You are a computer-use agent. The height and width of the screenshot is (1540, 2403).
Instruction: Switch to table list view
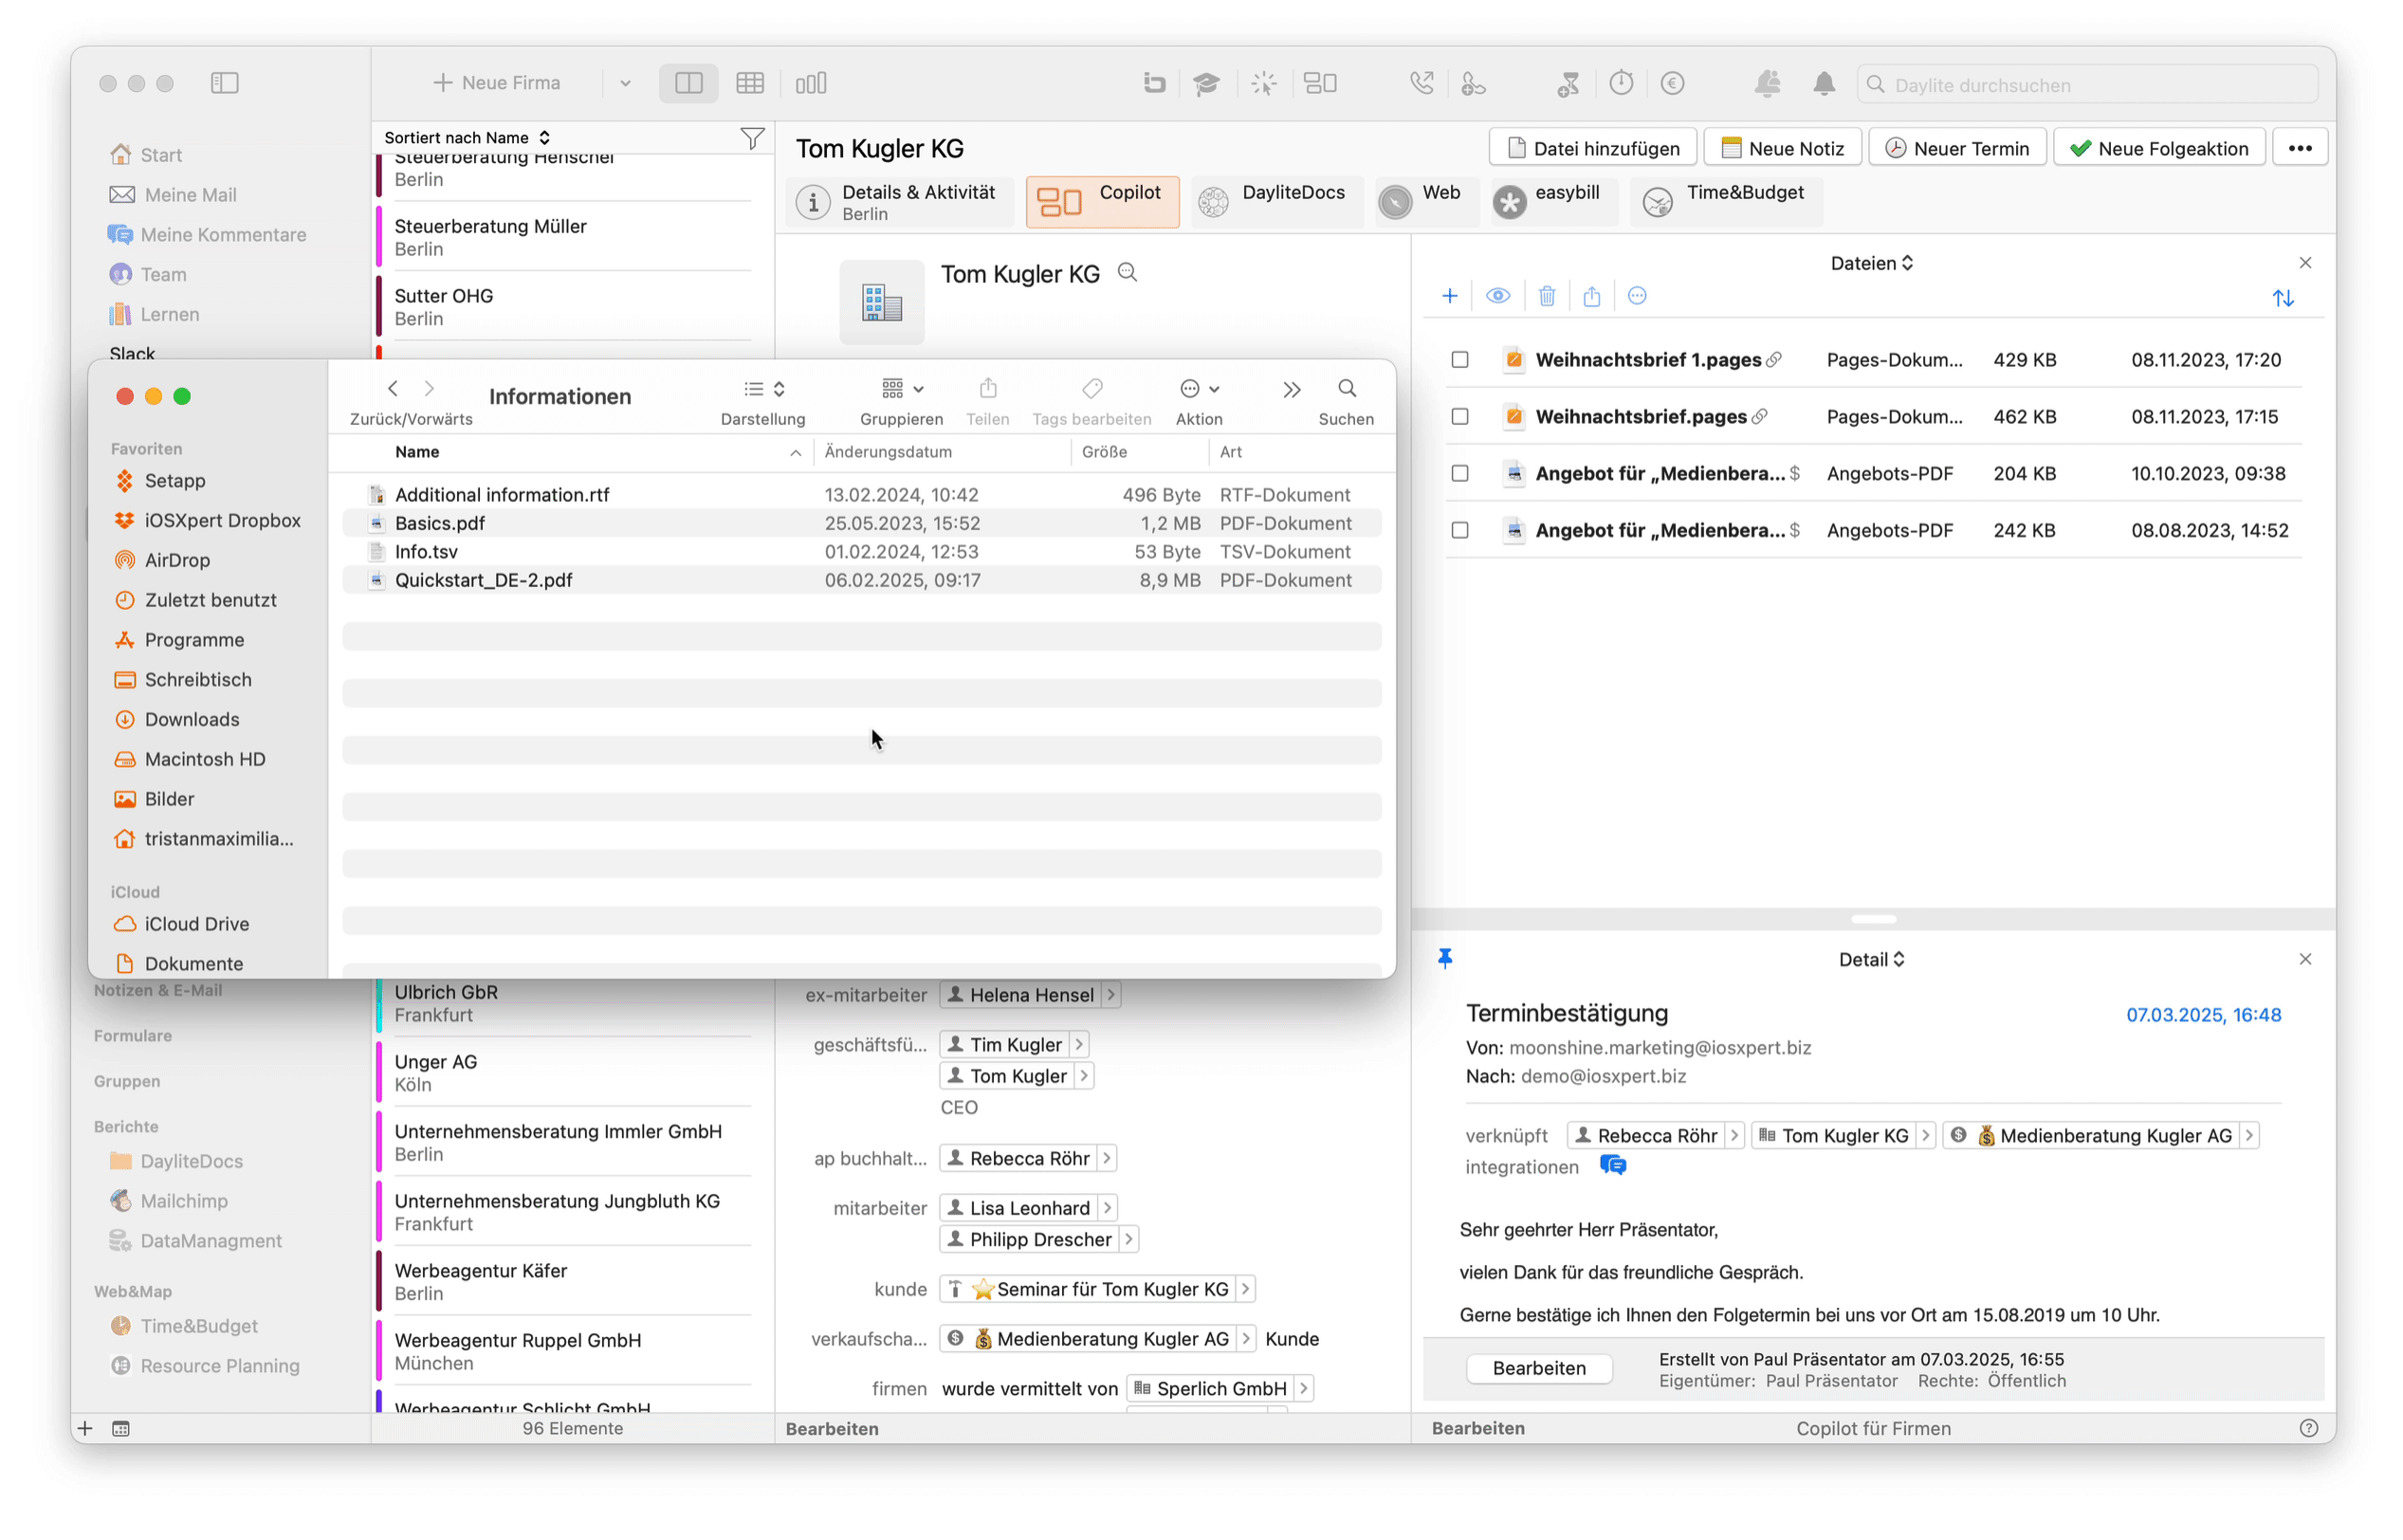749,83
